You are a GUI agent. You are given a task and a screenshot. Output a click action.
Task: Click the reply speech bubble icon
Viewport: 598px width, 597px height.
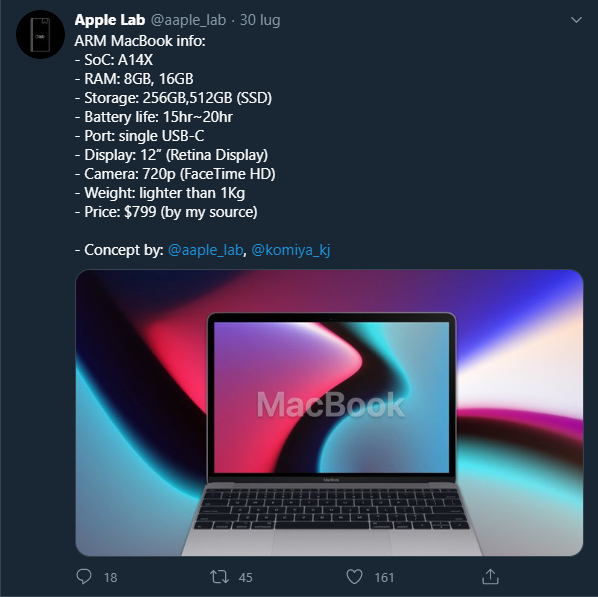84,576
